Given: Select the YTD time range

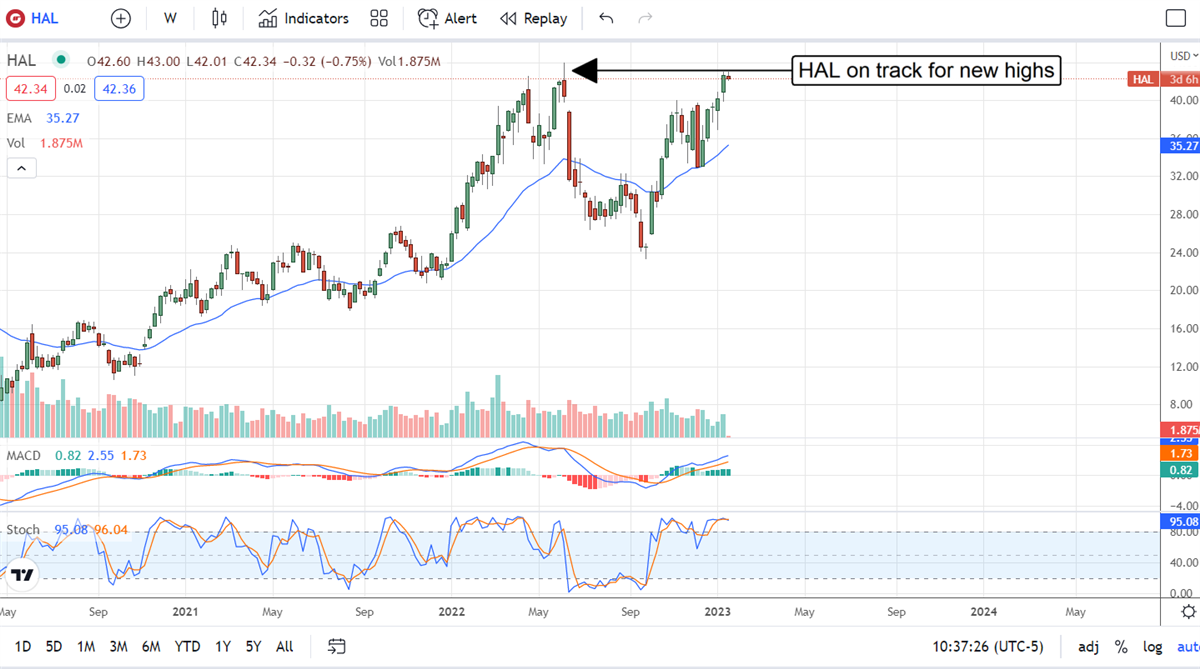Looking at the screenshot, I should coord(187,646).
